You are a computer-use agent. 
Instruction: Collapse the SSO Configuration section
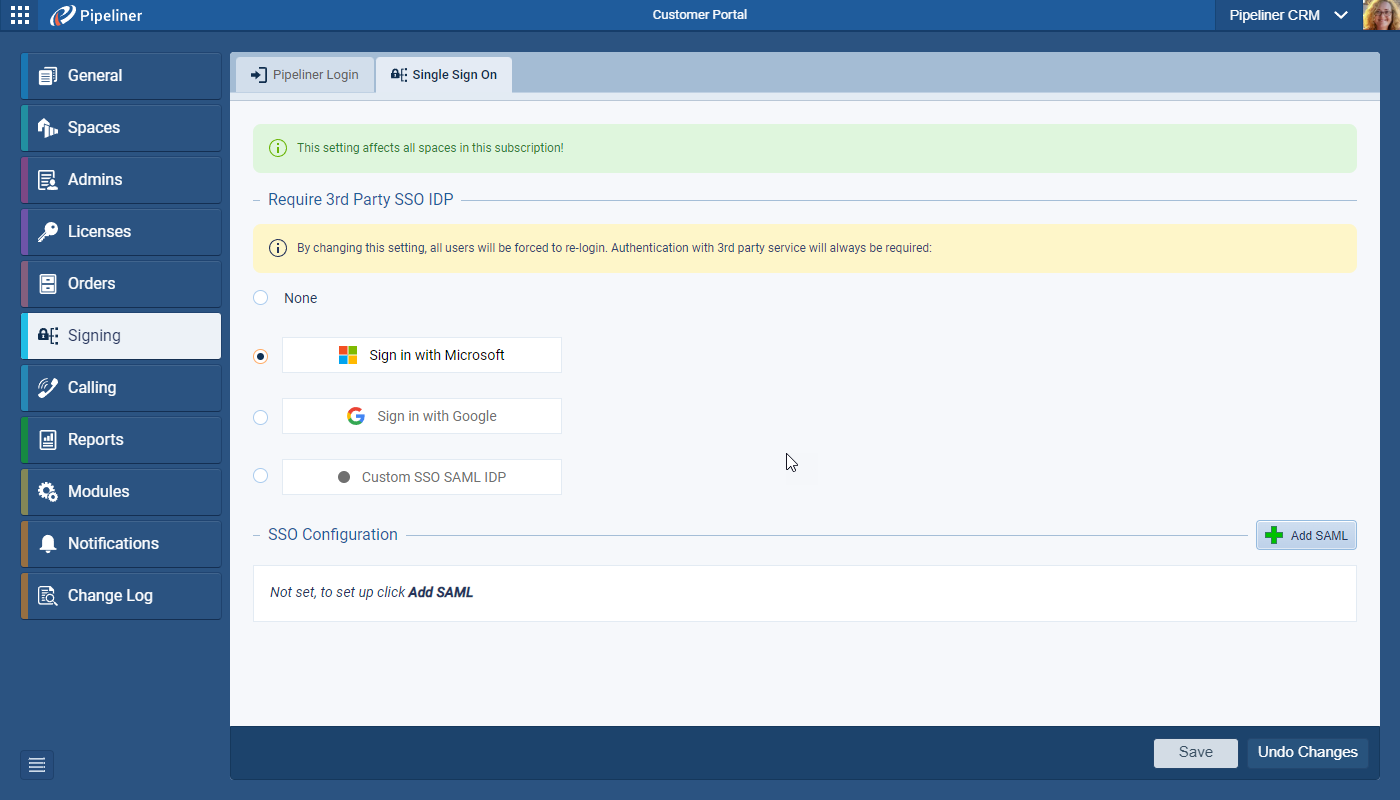coord(258,535)
